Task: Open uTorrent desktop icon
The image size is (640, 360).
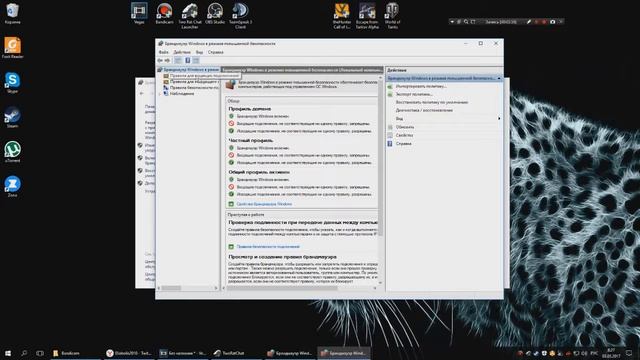Action: click(x=13, y=152)
